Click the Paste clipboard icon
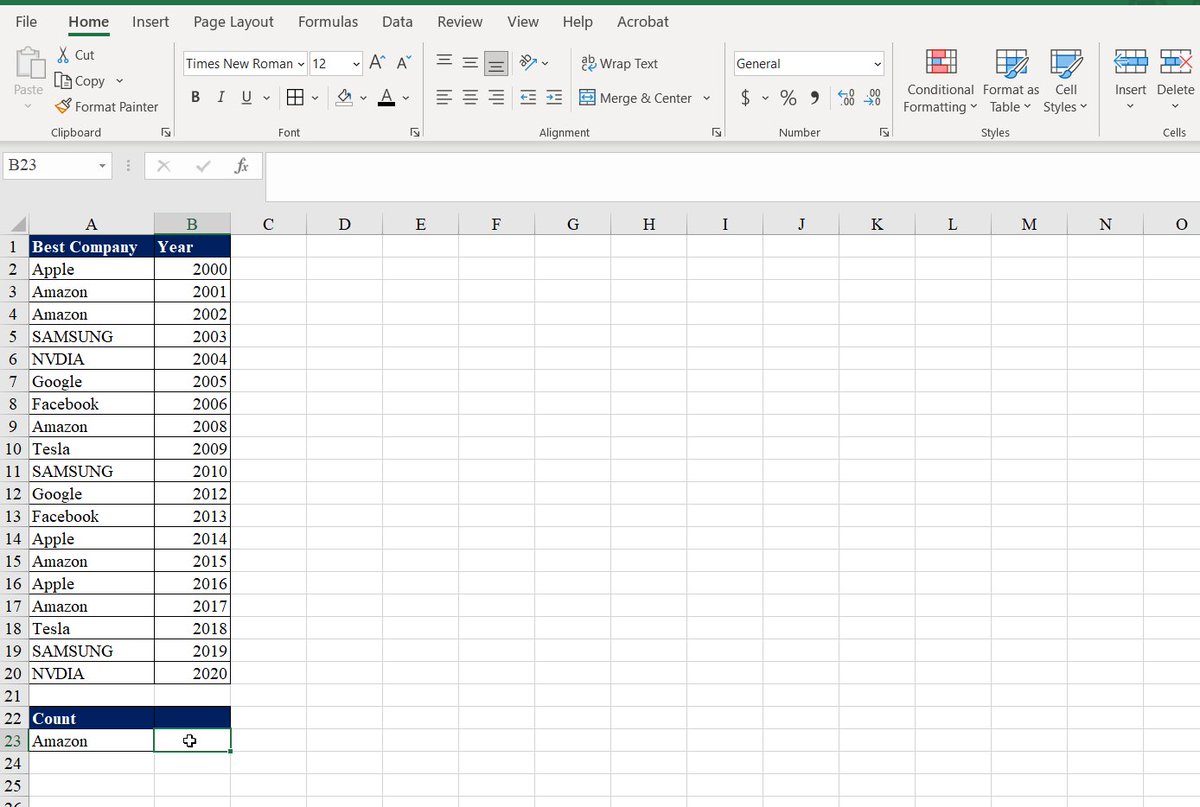Image resolution: width=1200 pixels, height=807 pixels. coord(29,63)
